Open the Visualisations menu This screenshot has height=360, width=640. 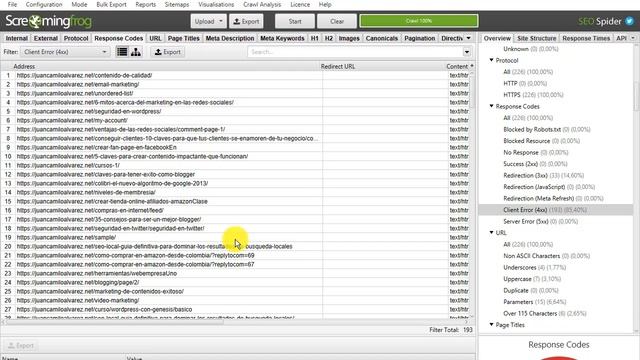coord(216,4)
